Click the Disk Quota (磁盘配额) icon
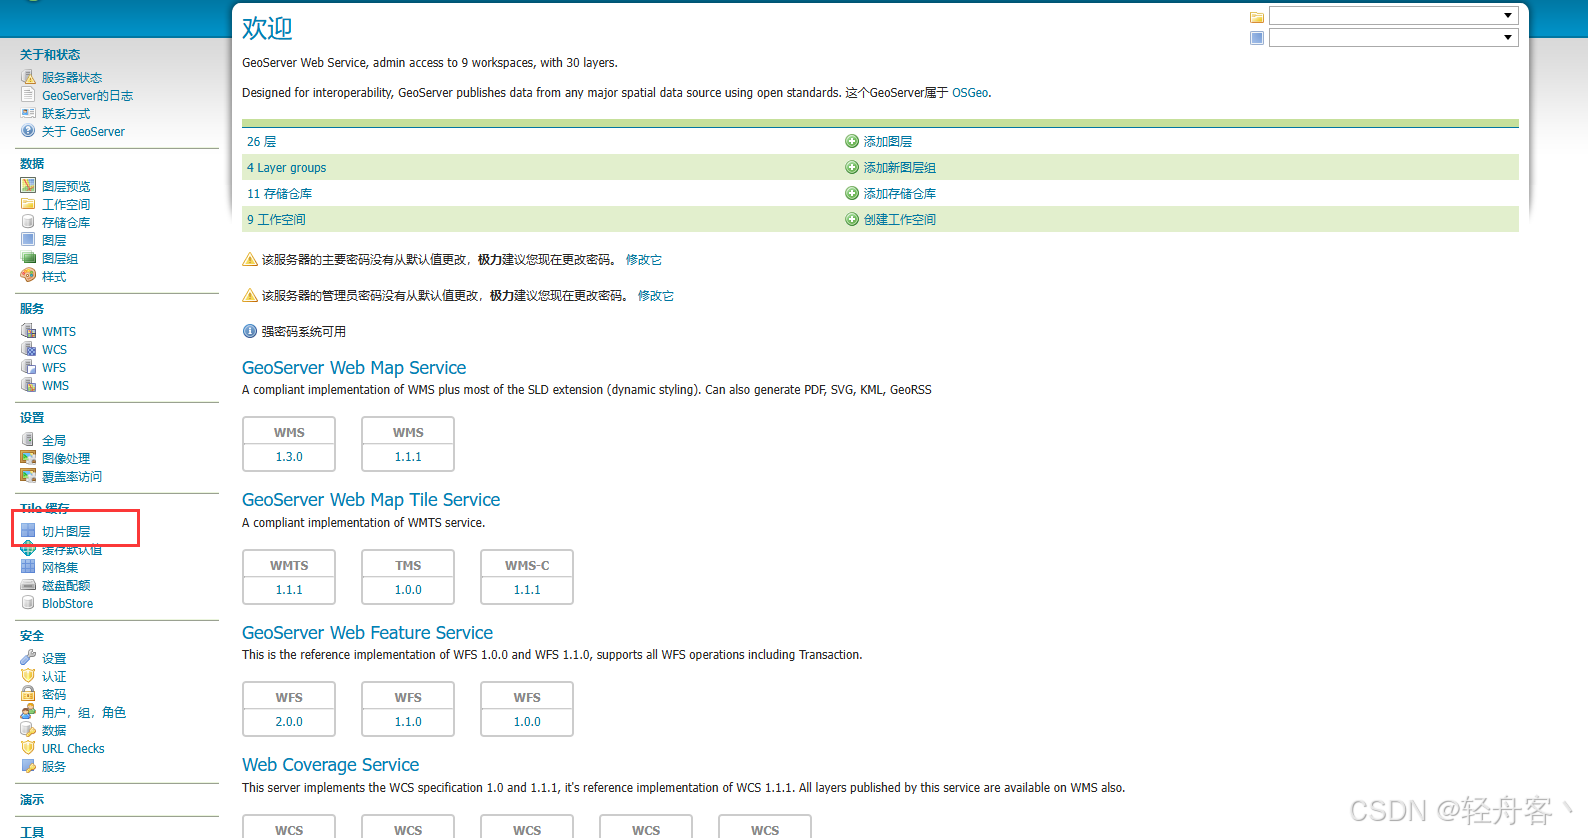Image resolution: width=1588 pixels, height=838 pixels. (x=28, y=585)
